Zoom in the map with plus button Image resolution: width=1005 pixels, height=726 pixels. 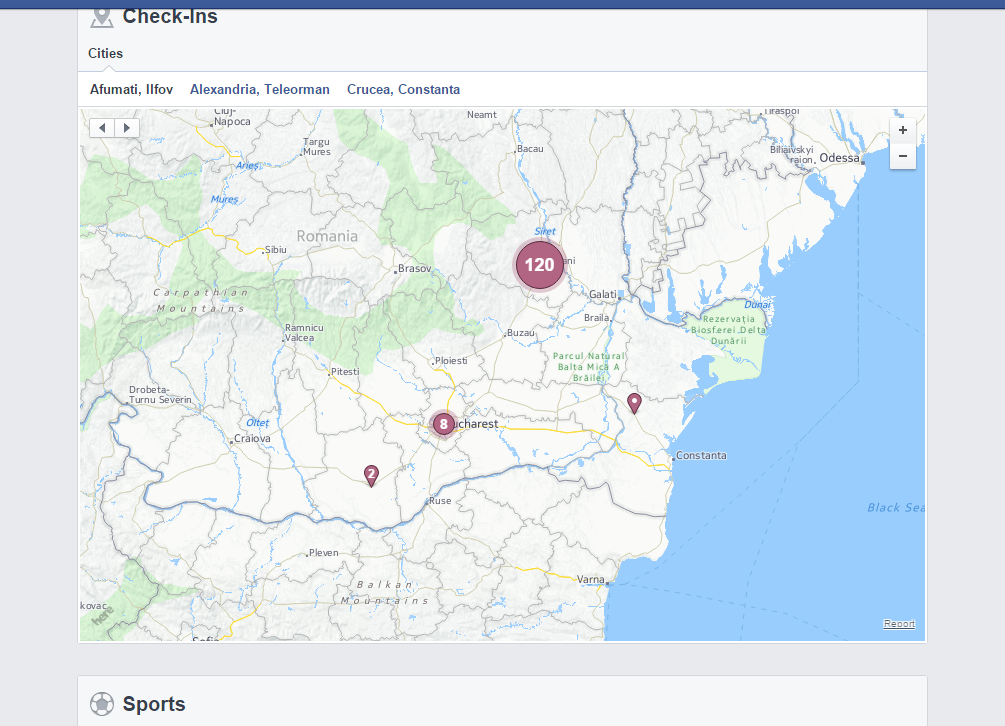(x=902, y=130)
